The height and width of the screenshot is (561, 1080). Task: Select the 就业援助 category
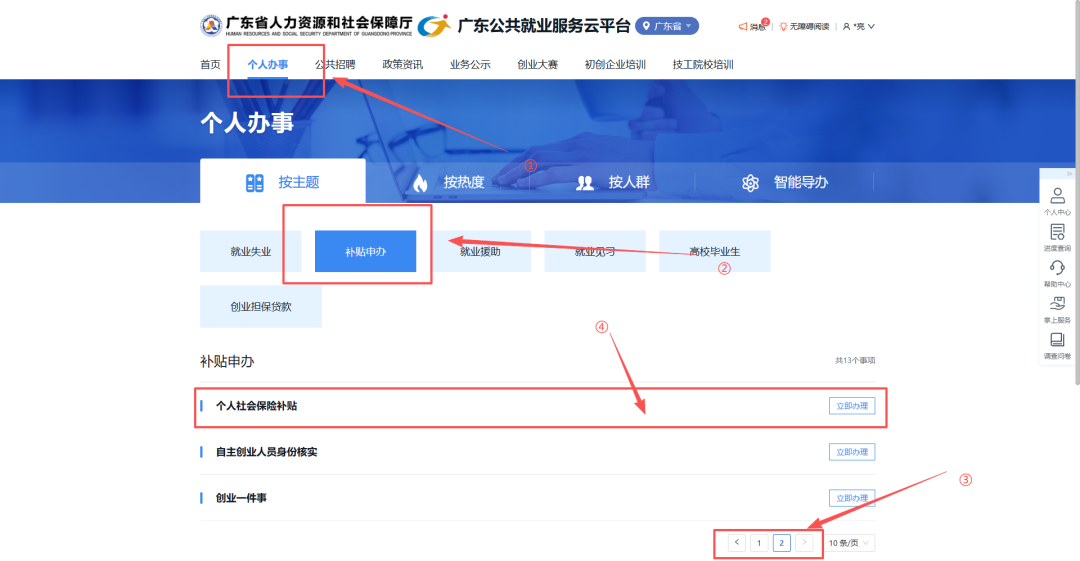coord(480,252)
